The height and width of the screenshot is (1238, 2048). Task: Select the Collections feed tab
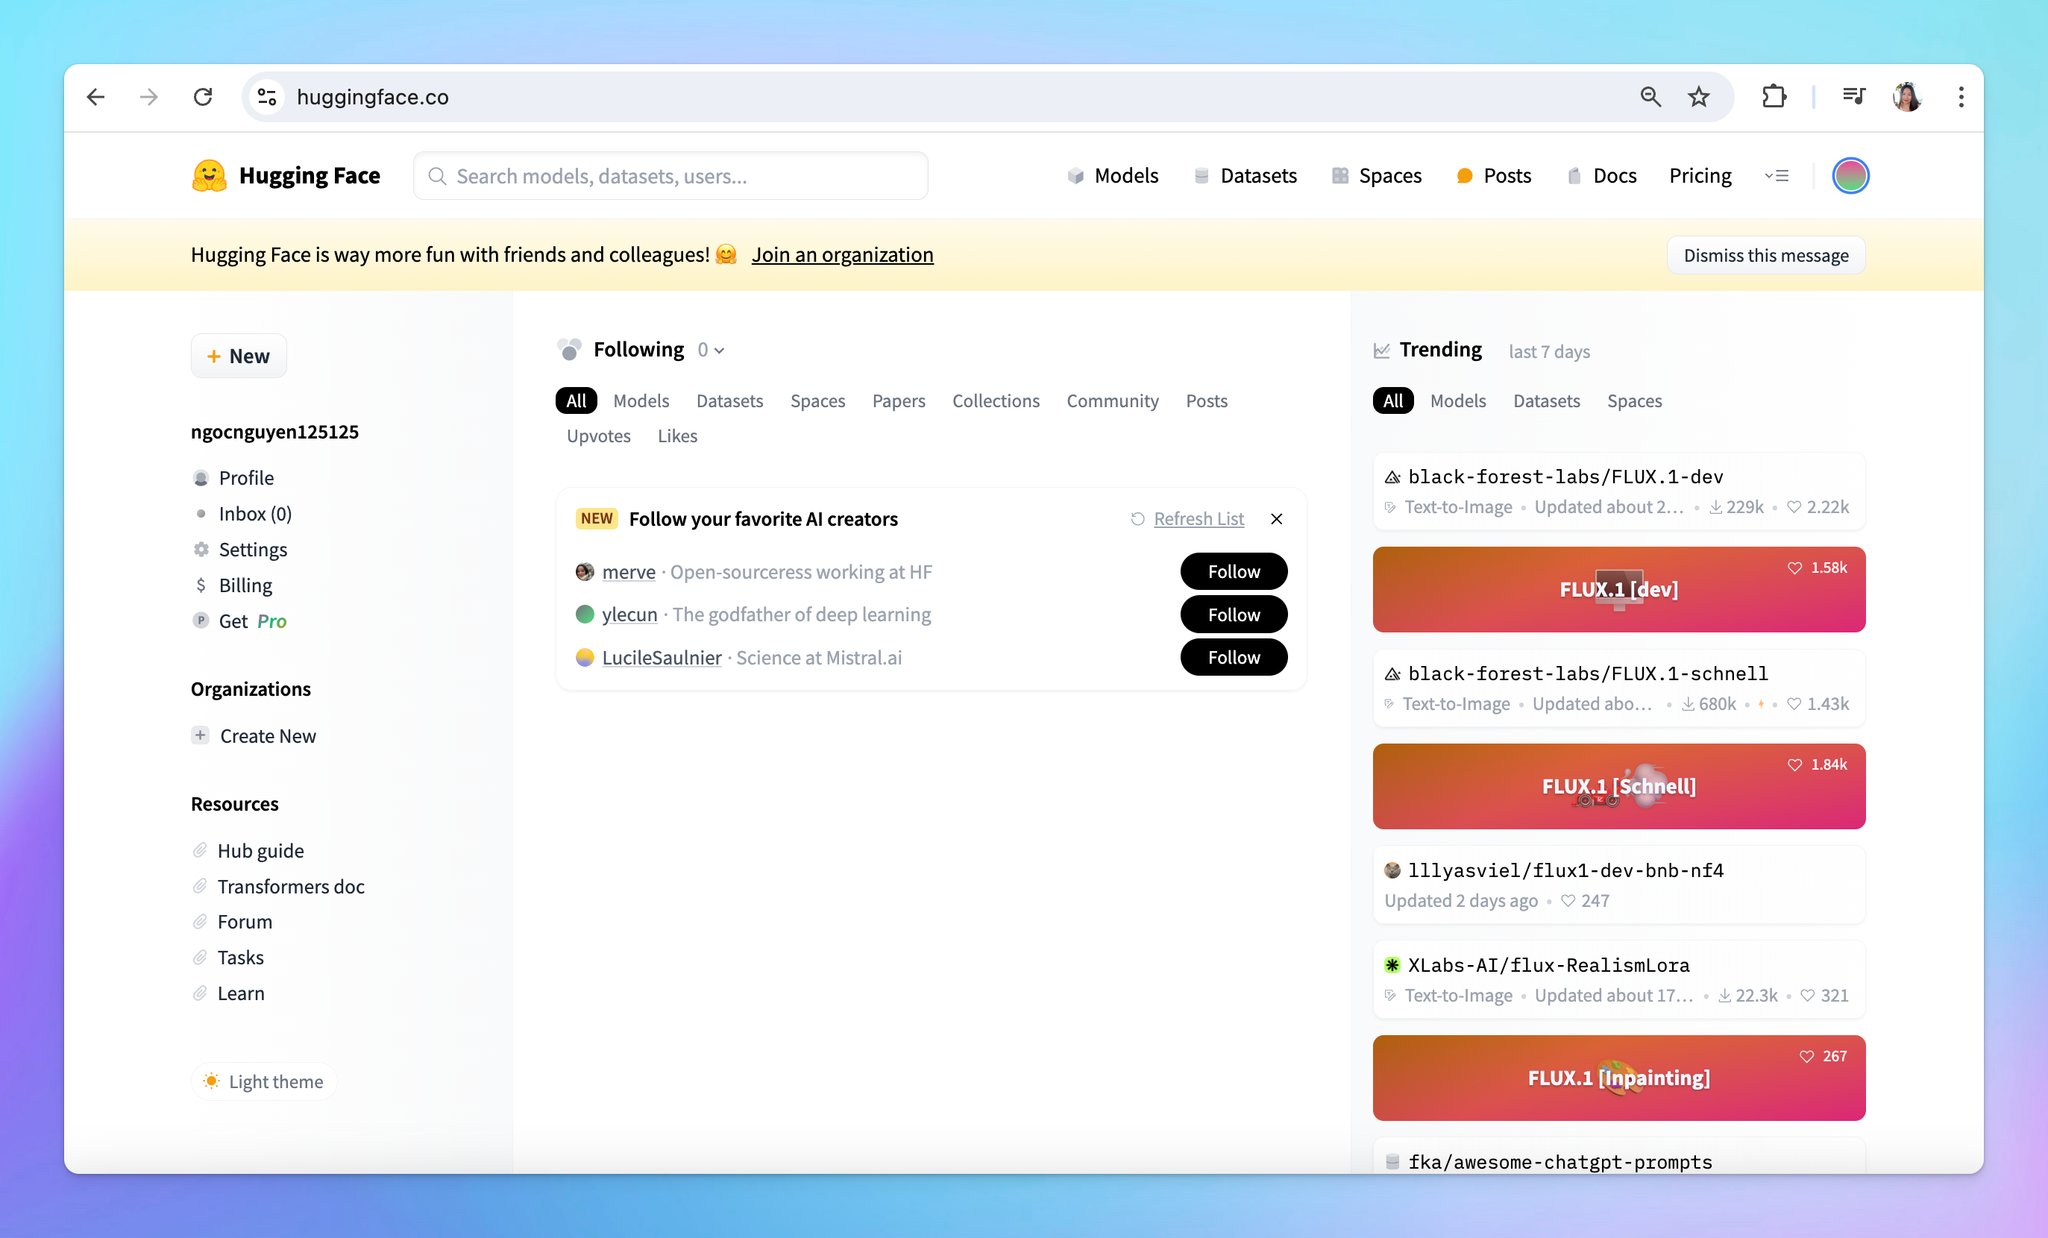pyautogui.click(x=996, y=401)
